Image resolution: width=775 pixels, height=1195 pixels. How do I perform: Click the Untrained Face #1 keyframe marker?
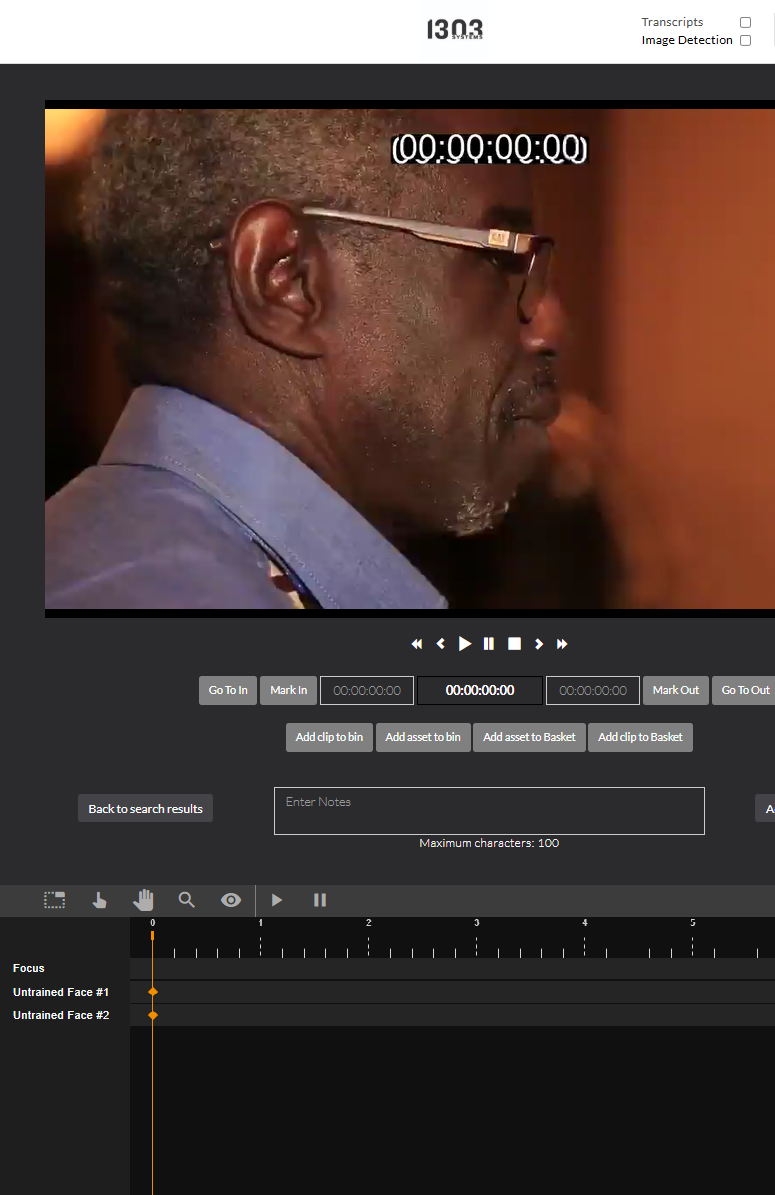(x=153, y=992)
